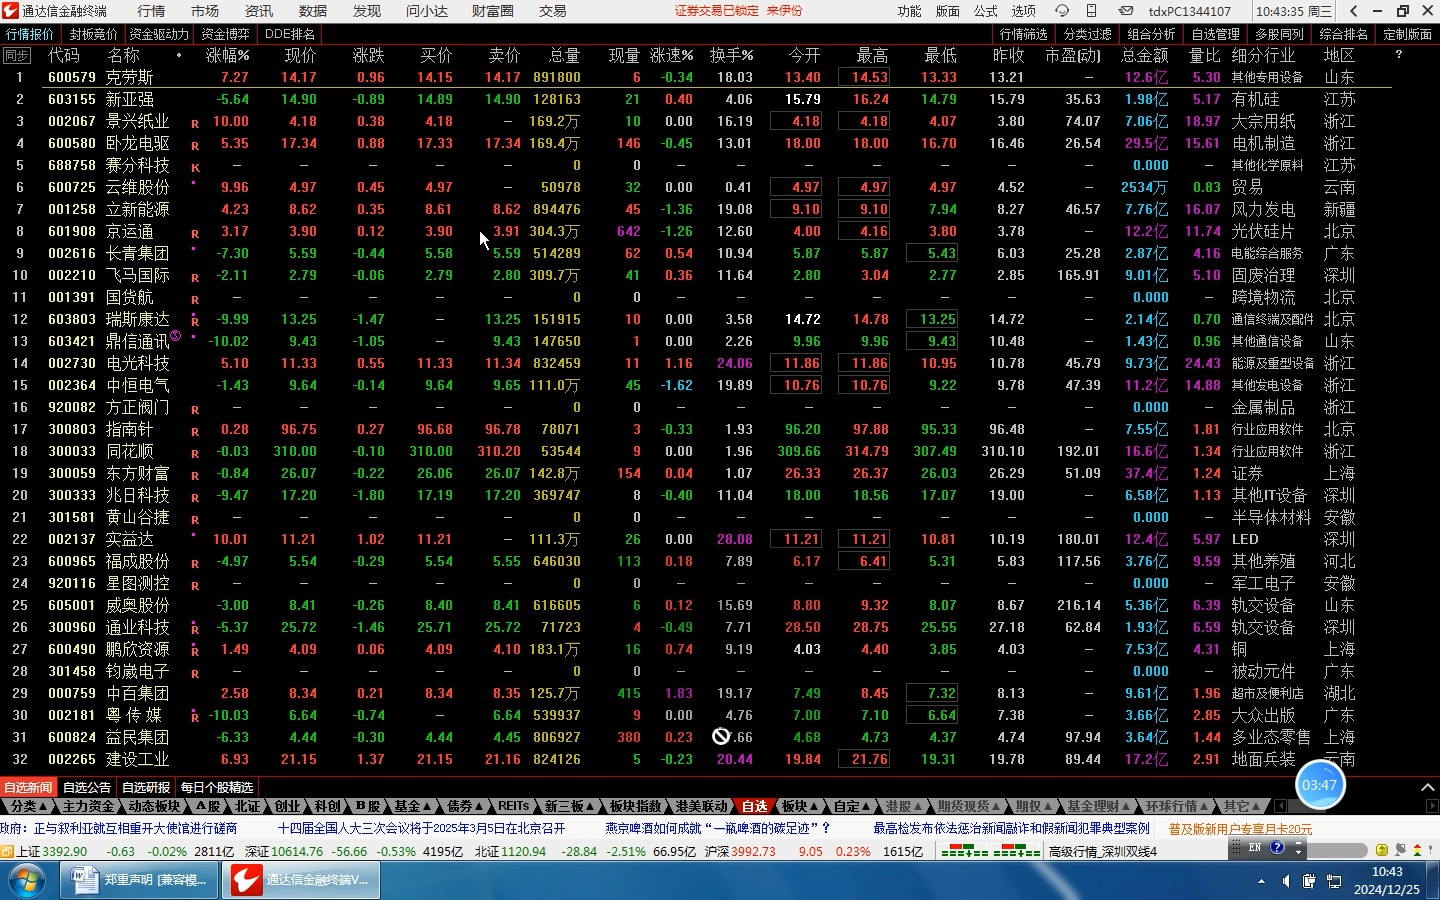Show hidden system tray icons
This screenshot has height=900, width=1440.
(1261, 881)
